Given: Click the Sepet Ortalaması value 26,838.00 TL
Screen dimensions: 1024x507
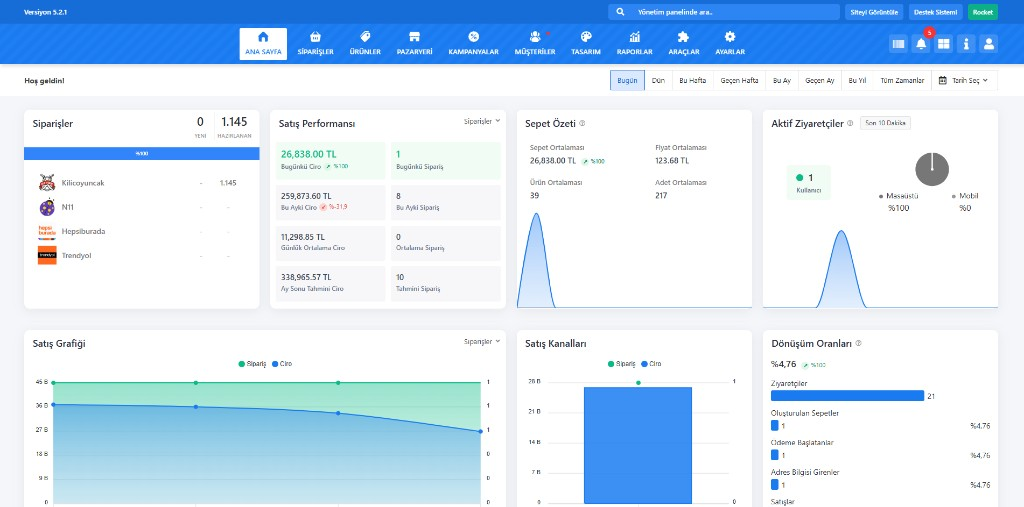Looking at the screenshot, I should (x=552, y=160).
